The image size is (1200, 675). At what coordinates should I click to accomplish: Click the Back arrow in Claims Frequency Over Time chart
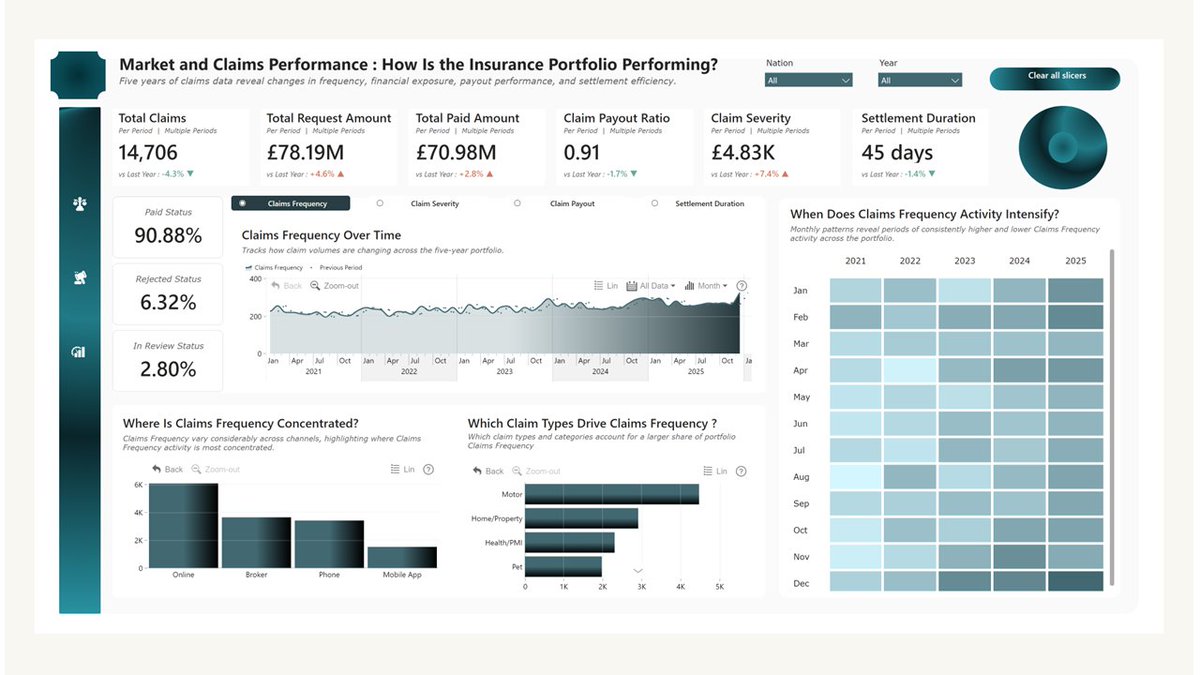point(287,286)
